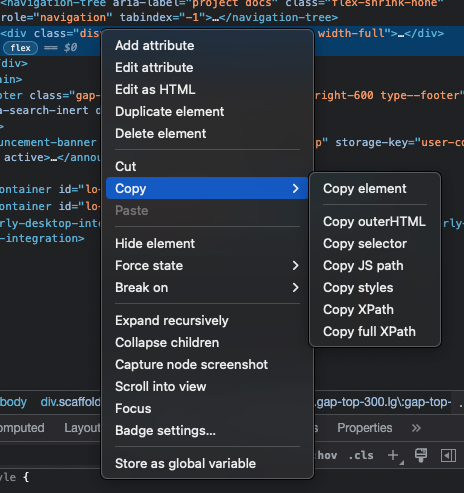Click the new style rule plus icon
The height and width of the screenshot is (493, 464).
click(x=394, y=455)
